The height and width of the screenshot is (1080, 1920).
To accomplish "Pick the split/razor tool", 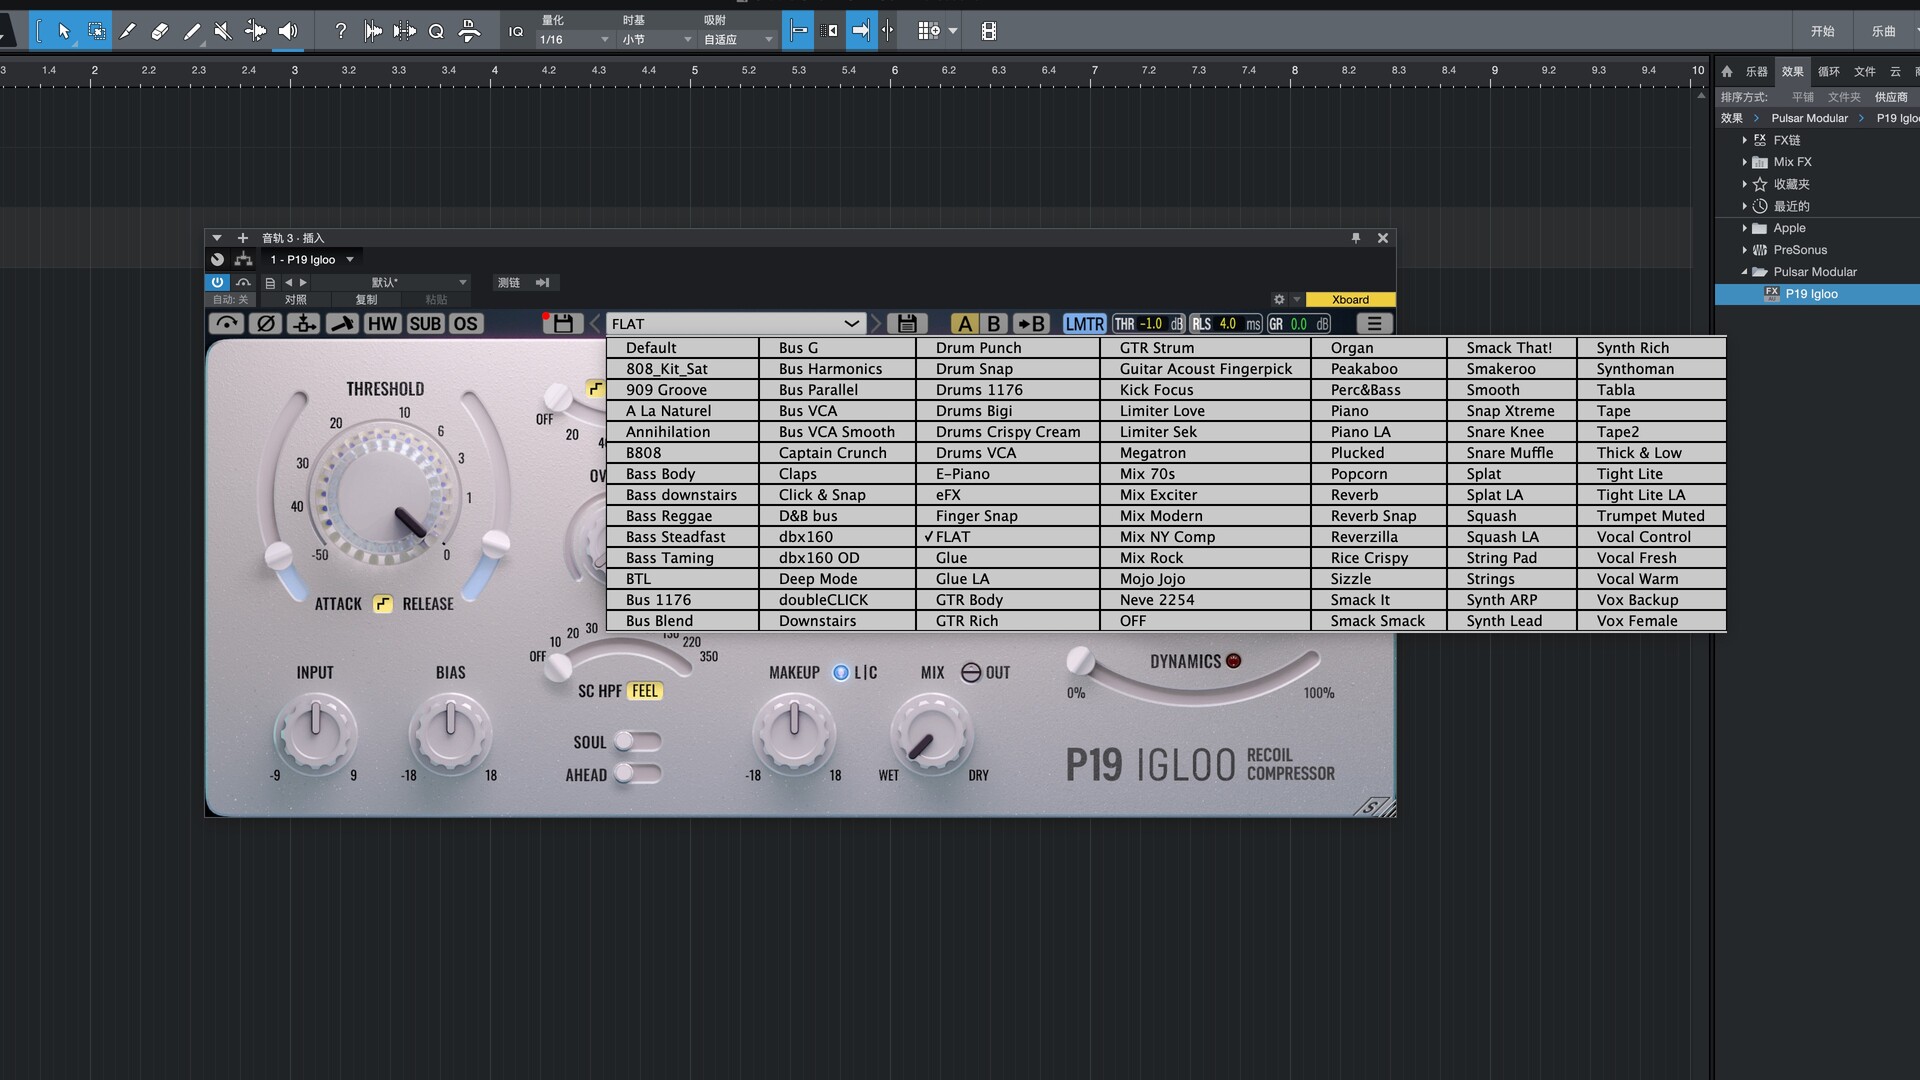I will point(128,31).
